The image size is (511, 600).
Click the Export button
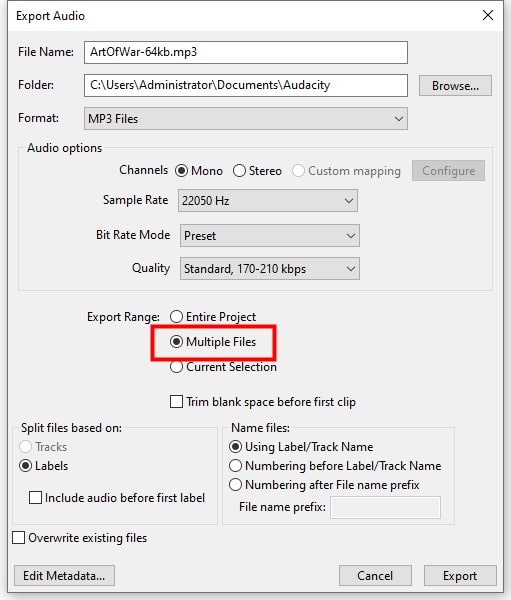coord(460,576)
